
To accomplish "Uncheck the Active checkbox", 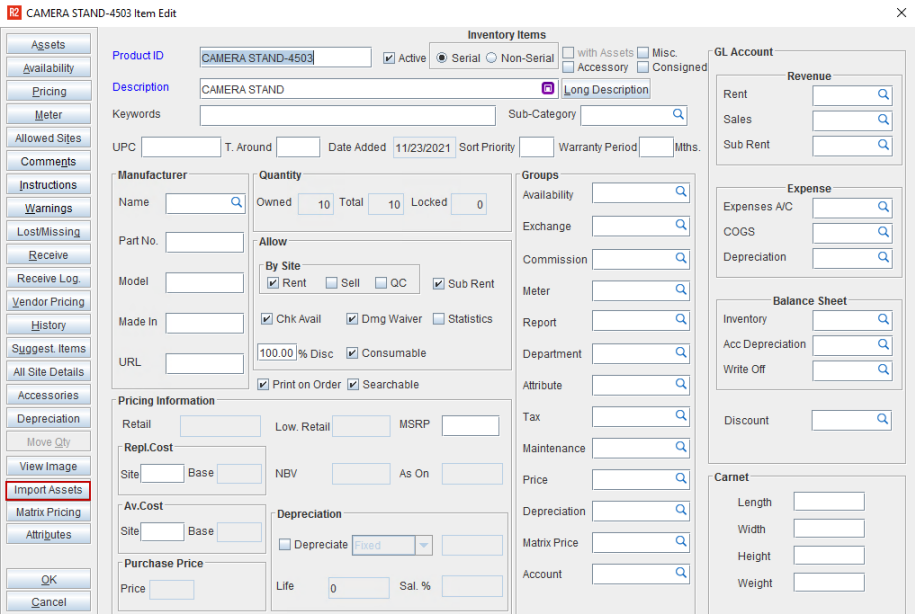I will tap(387, 57).
